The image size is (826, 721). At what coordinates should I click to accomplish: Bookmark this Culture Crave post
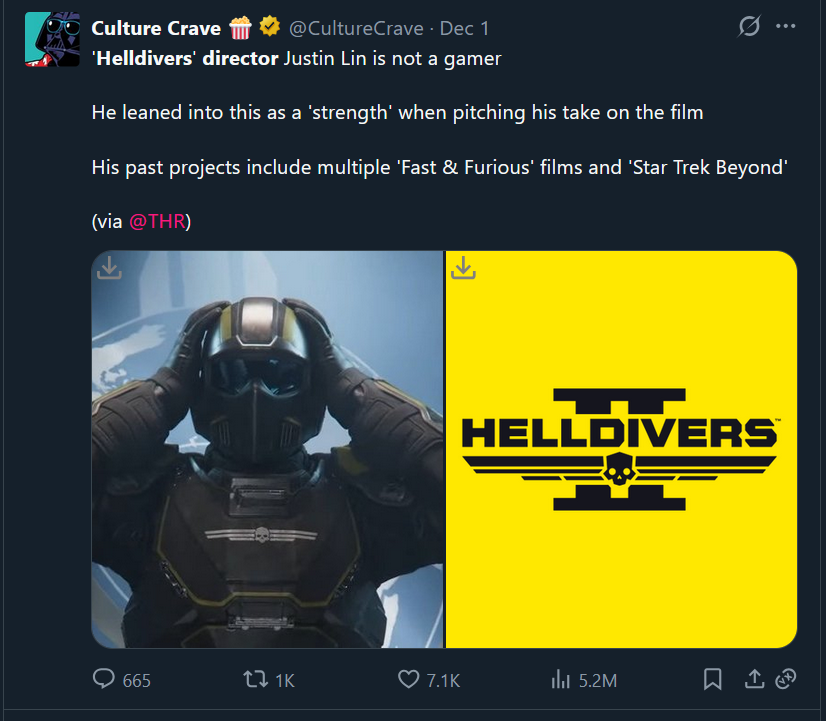click(x=712, y=679)
